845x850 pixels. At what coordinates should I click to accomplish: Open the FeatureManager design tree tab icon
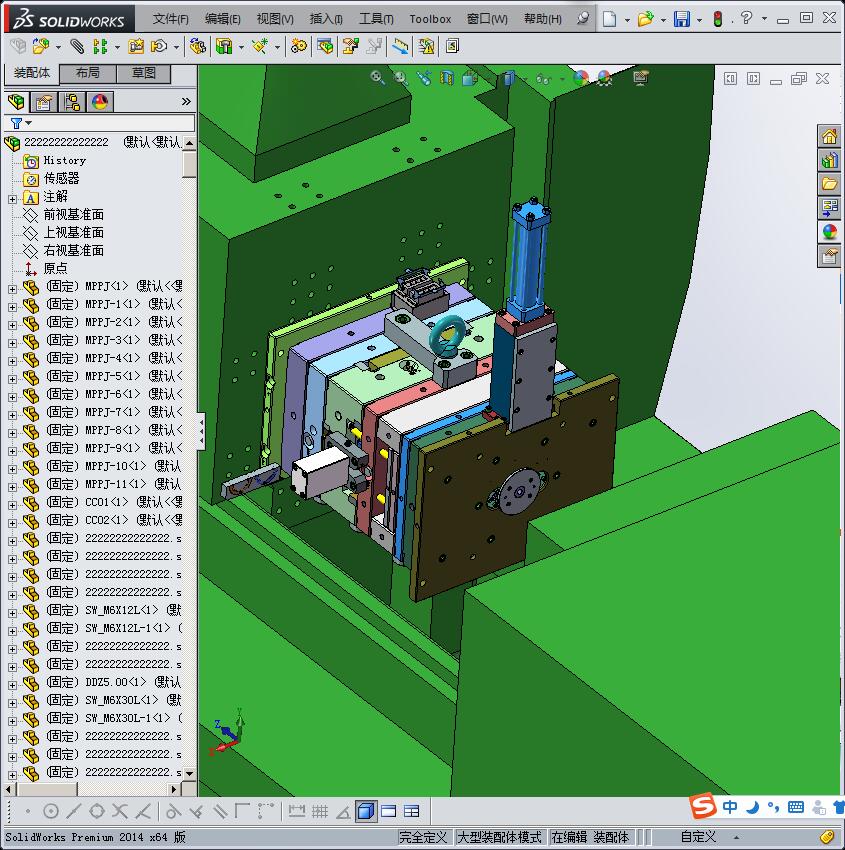[x=16, y=101]
